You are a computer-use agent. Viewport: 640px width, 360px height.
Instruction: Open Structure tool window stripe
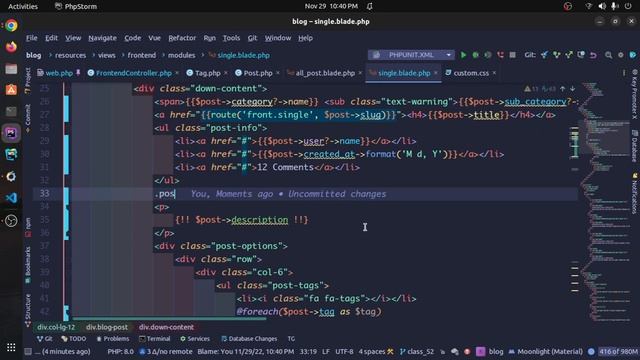(28, 310)
